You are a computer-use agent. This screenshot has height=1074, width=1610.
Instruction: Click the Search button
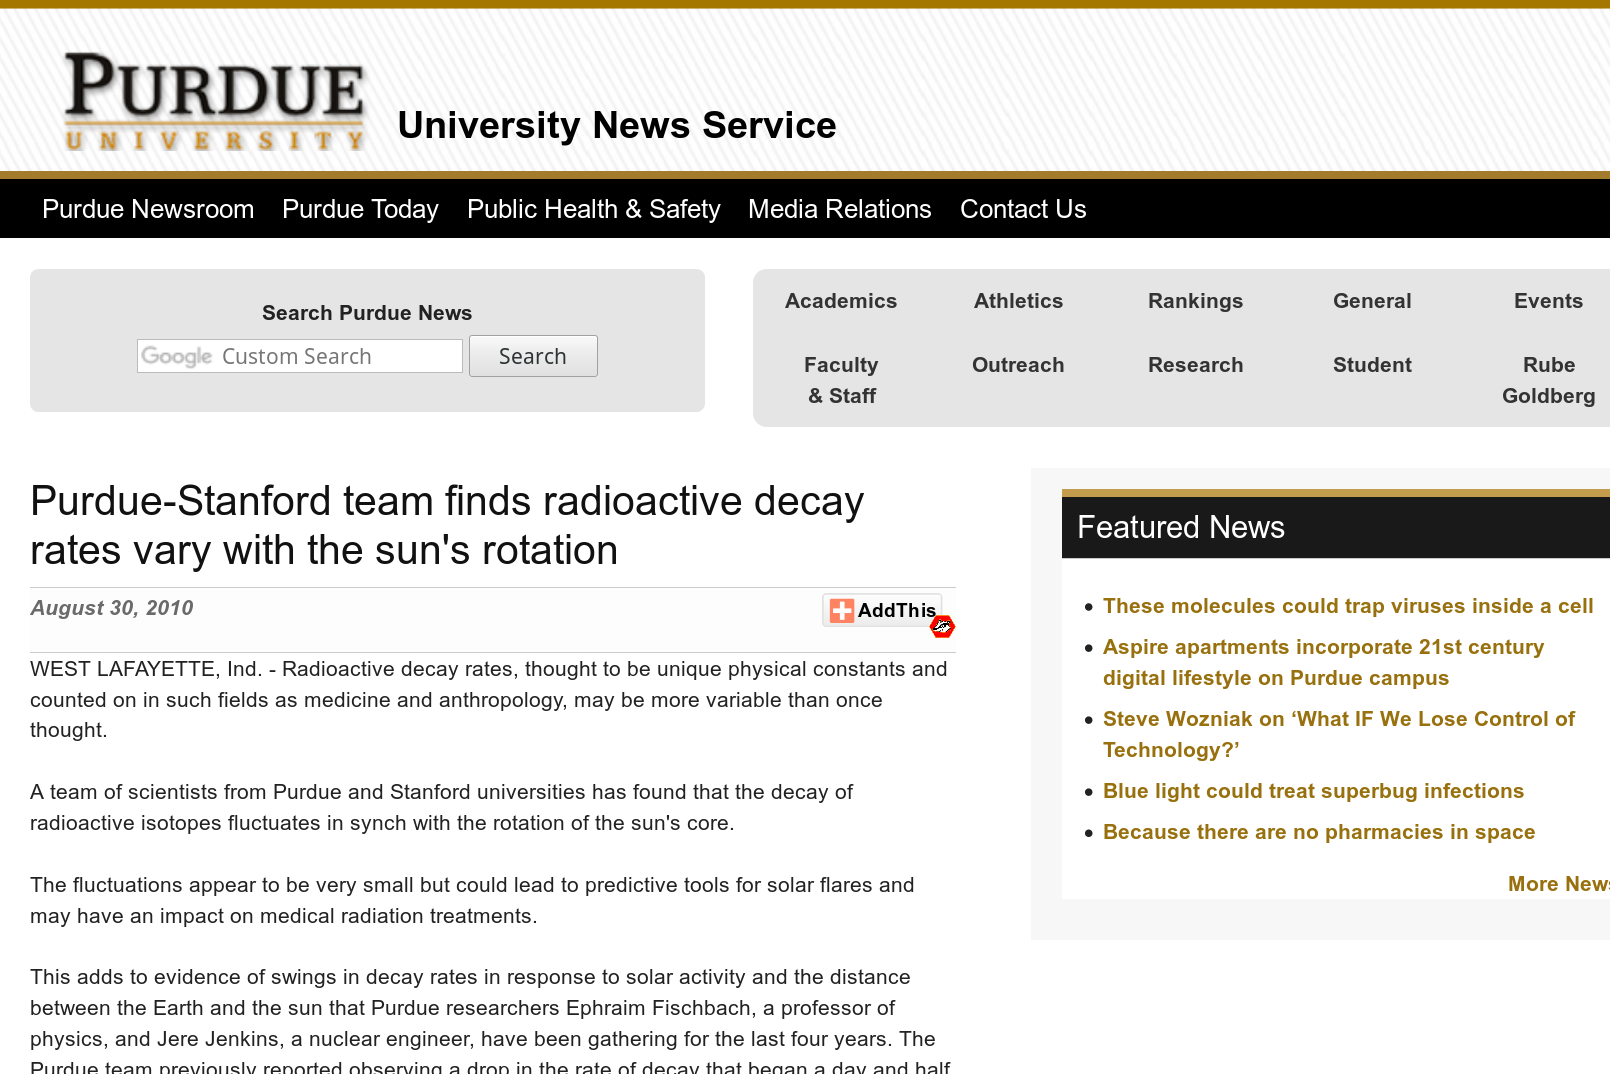[x=533, y=356]
